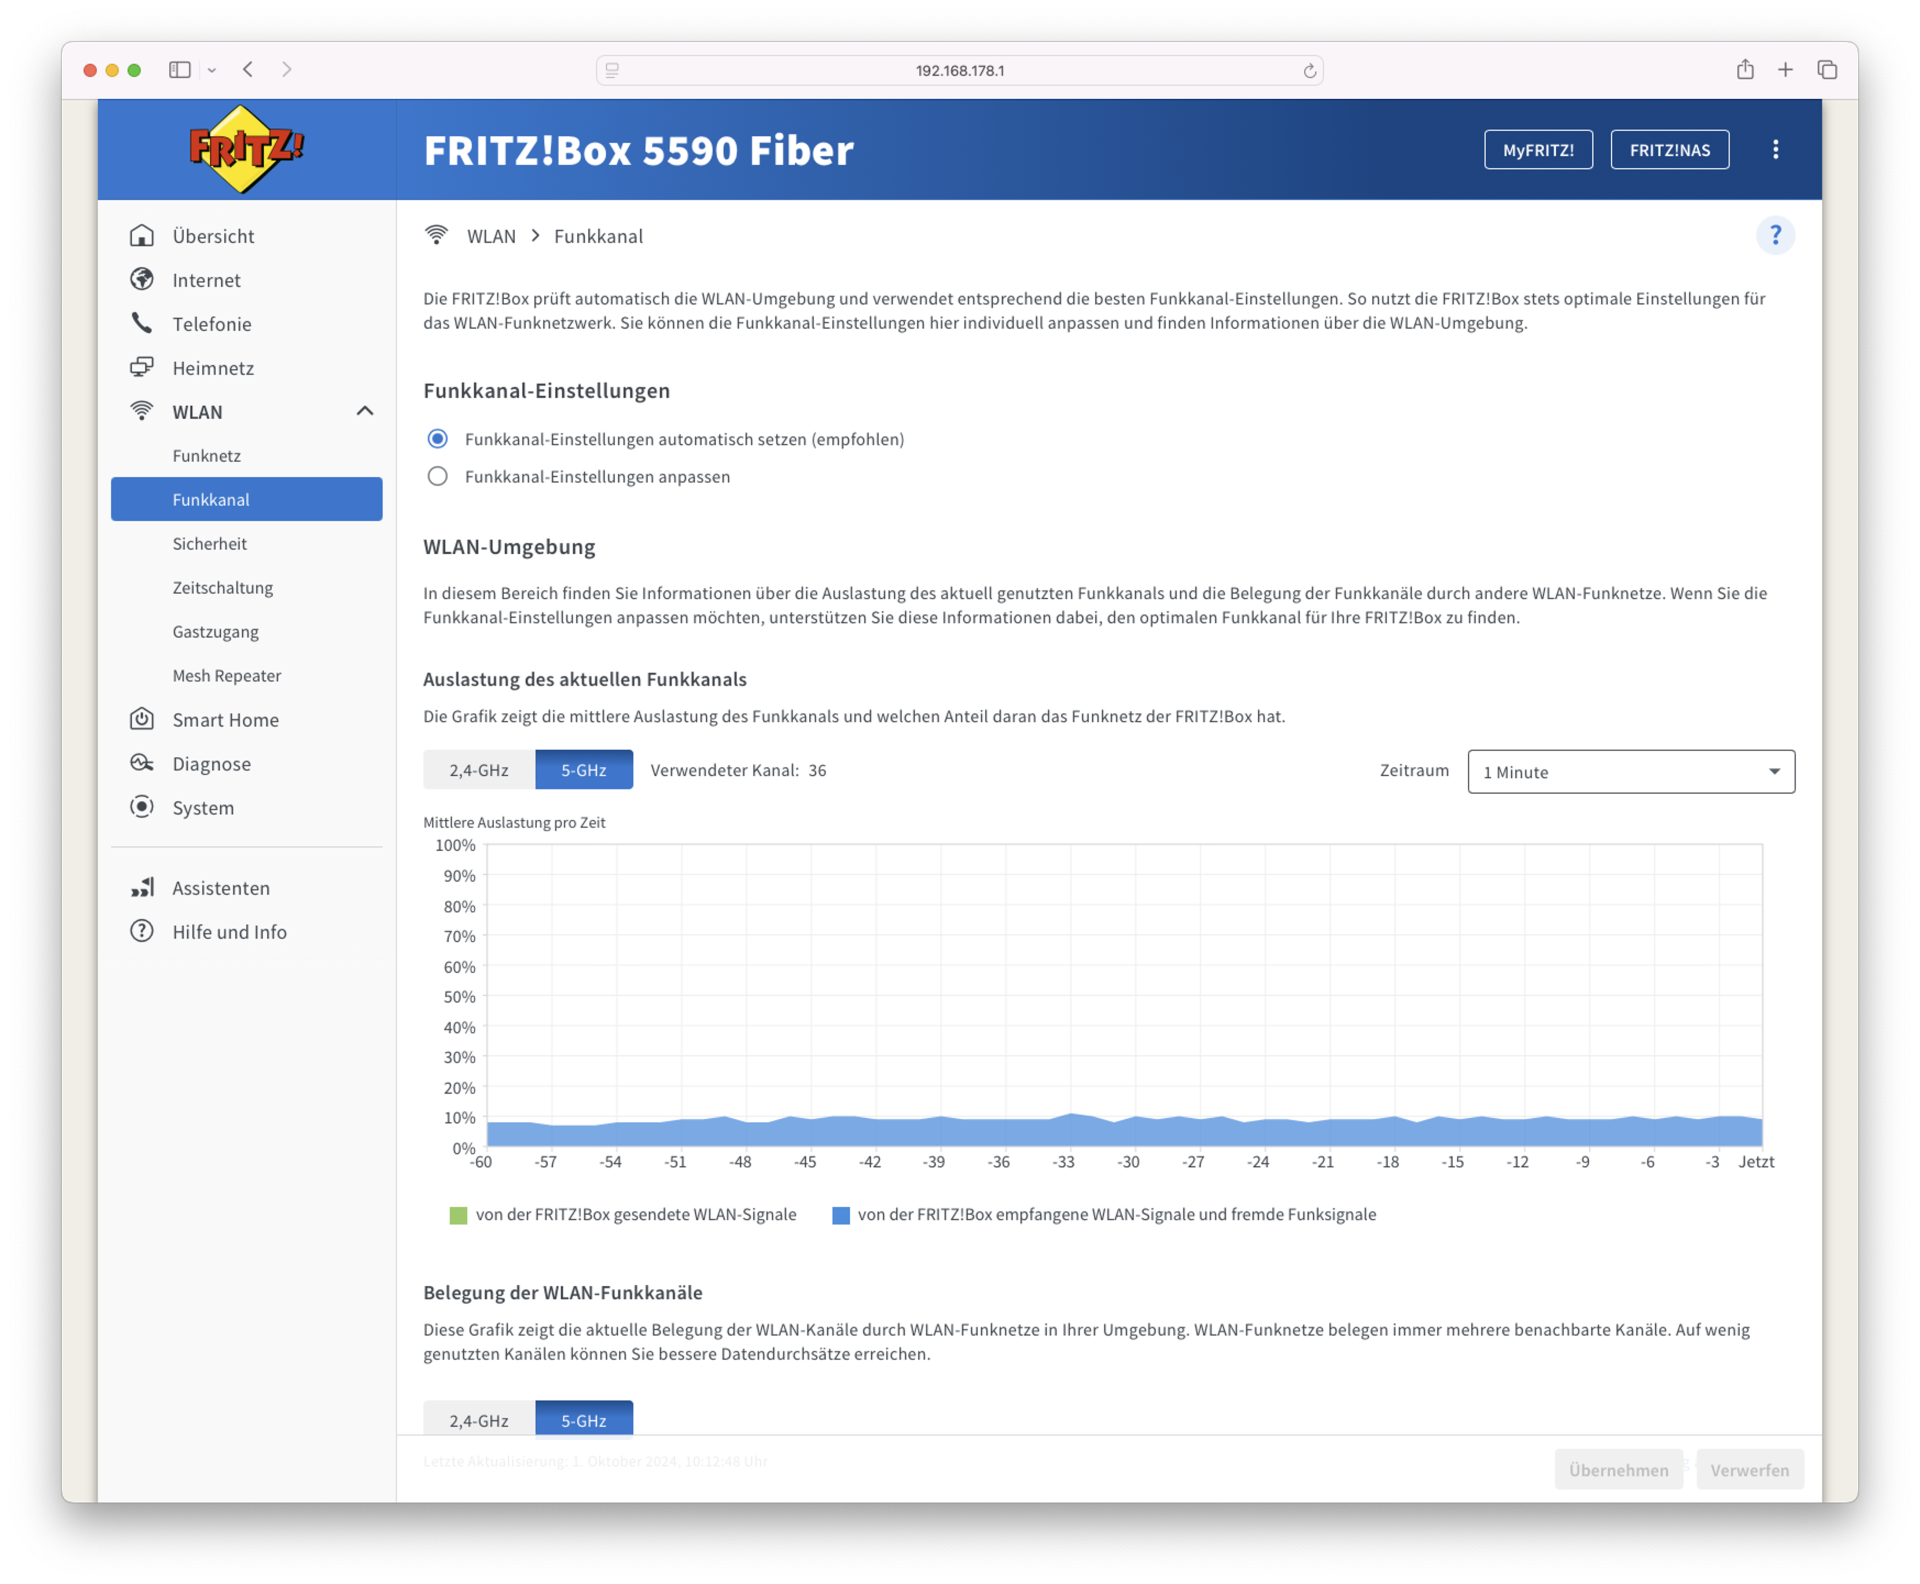Click the WLAN wifi icon in sidebar
Image resolution: width=1920 pixels, height=1584 pixels.
[x=142, y=411]
